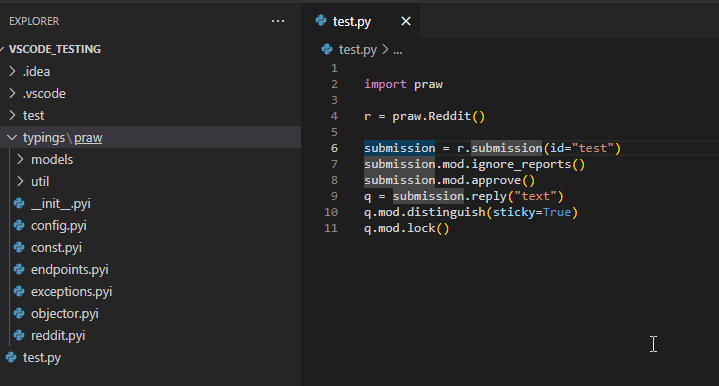Viewport: 719px width, 386px height.
Task: Close the test.py editor tab
Action: coord(406,21)
